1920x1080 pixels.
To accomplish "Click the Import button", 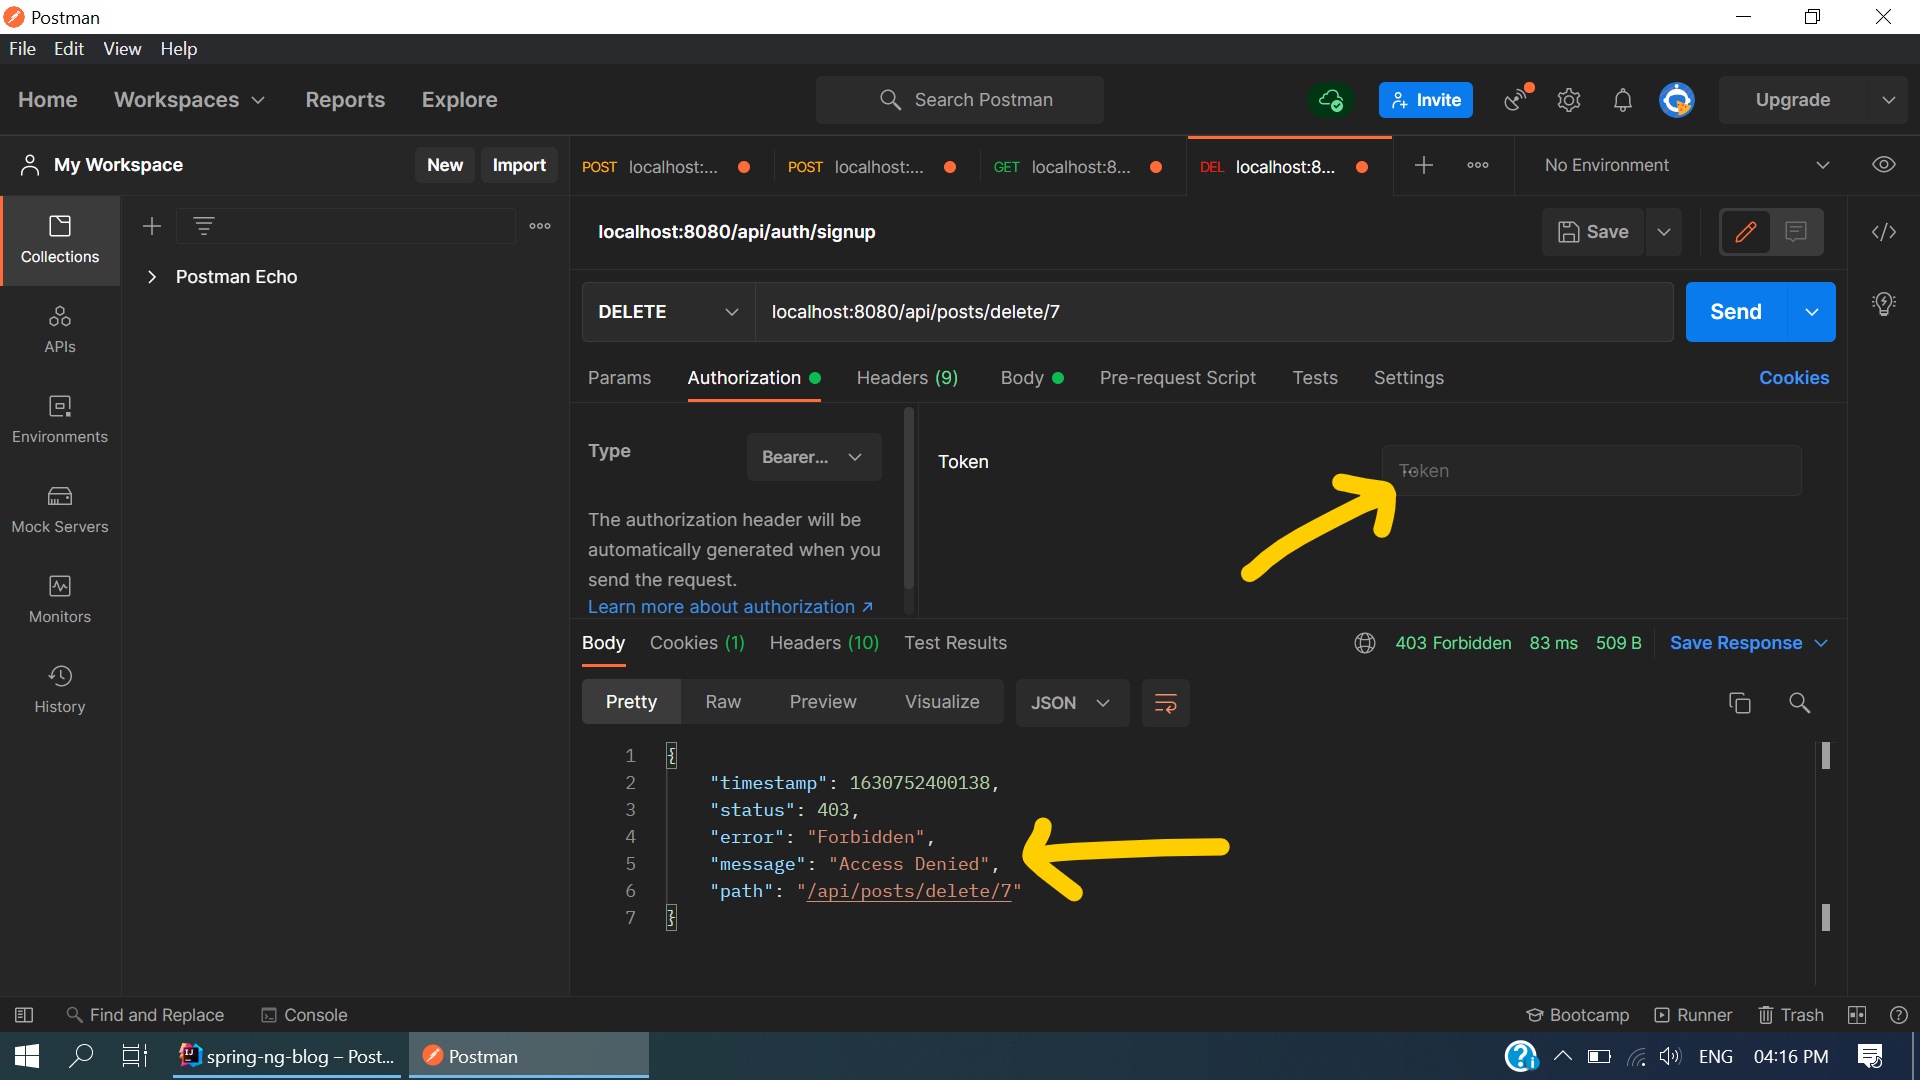I will [519, 165].
